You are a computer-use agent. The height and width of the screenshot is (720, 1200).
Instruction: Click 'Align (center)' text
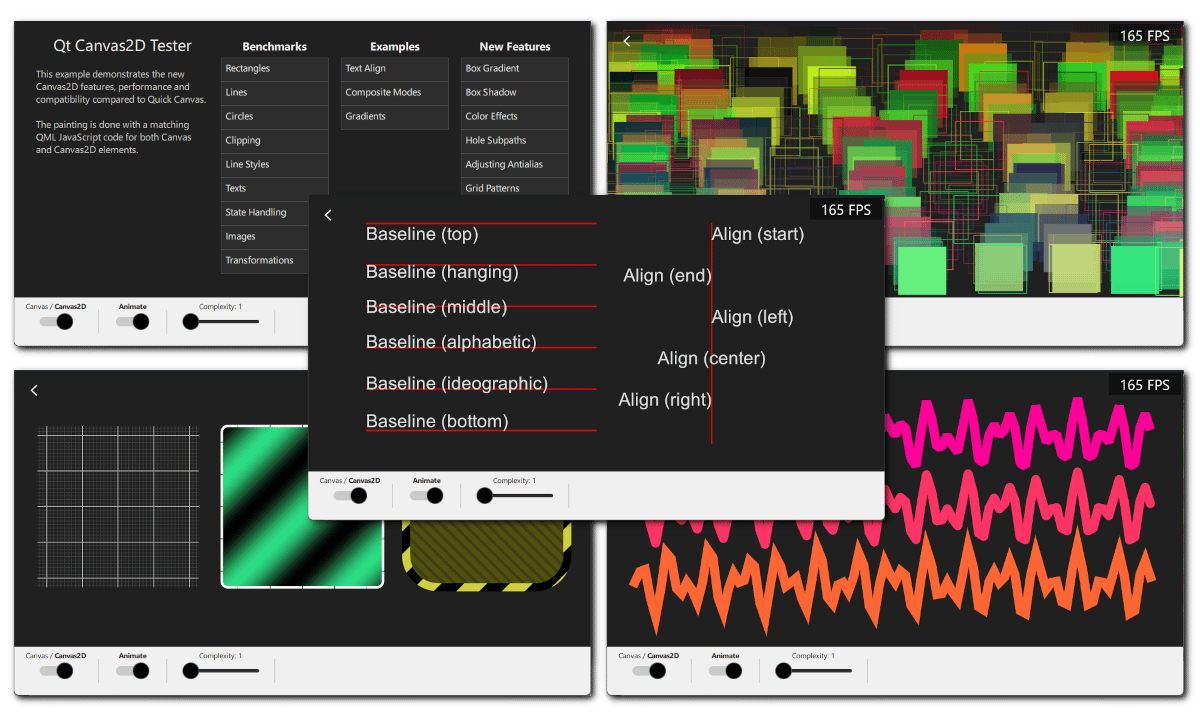coord(711,359)
